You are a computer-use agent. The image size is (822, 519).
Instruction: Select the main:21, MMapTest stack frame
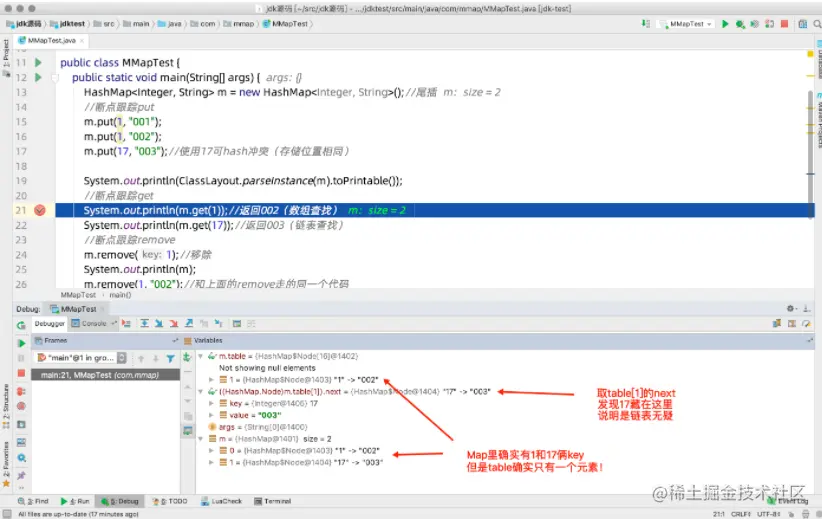click(x=105, y=375)
